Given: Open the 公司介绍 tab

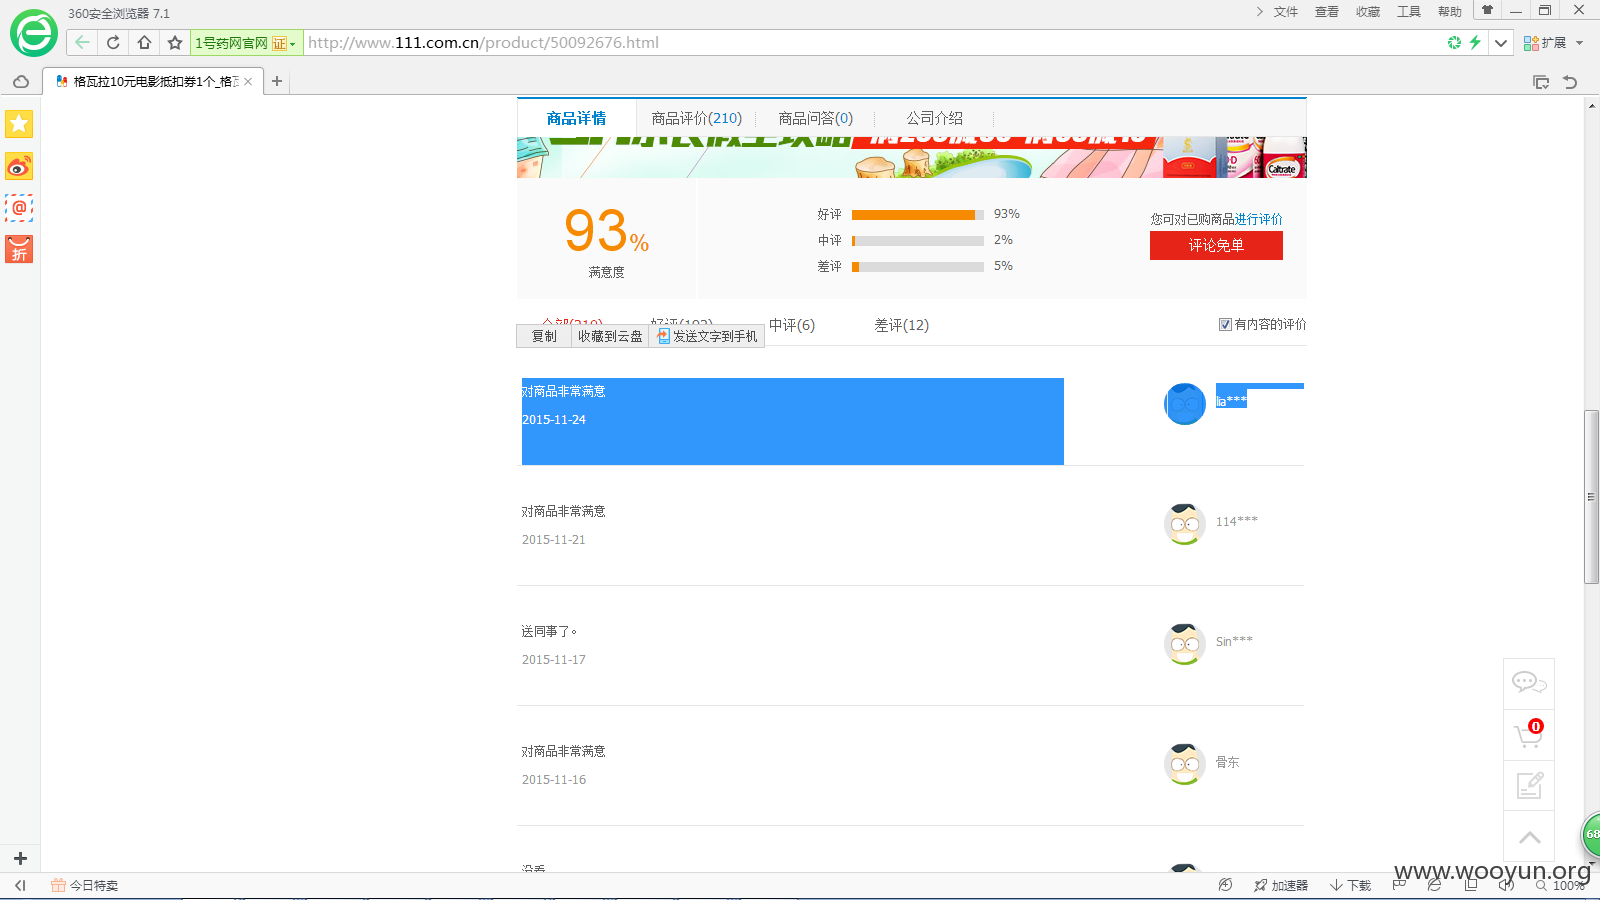Looking at the screenshot, I should 934,118.
